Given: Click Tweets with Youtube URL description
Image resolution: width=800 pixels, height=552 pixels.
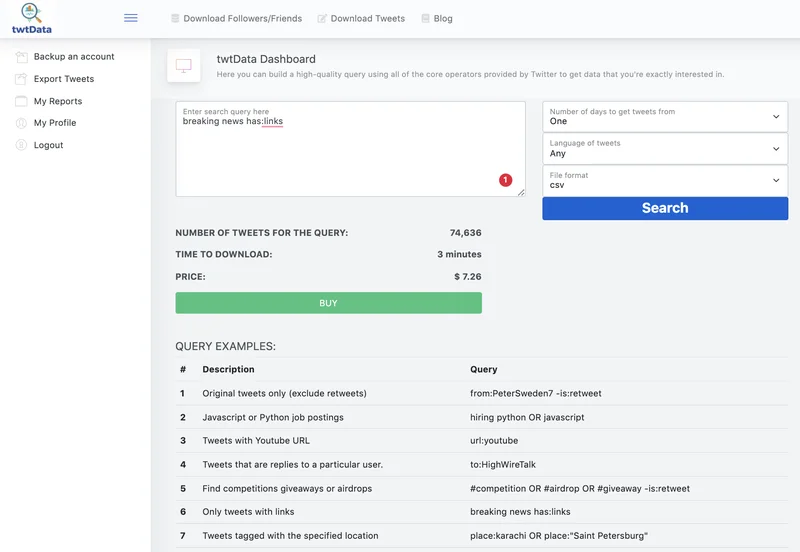Looking at the screenshot, I should point(256,441).
